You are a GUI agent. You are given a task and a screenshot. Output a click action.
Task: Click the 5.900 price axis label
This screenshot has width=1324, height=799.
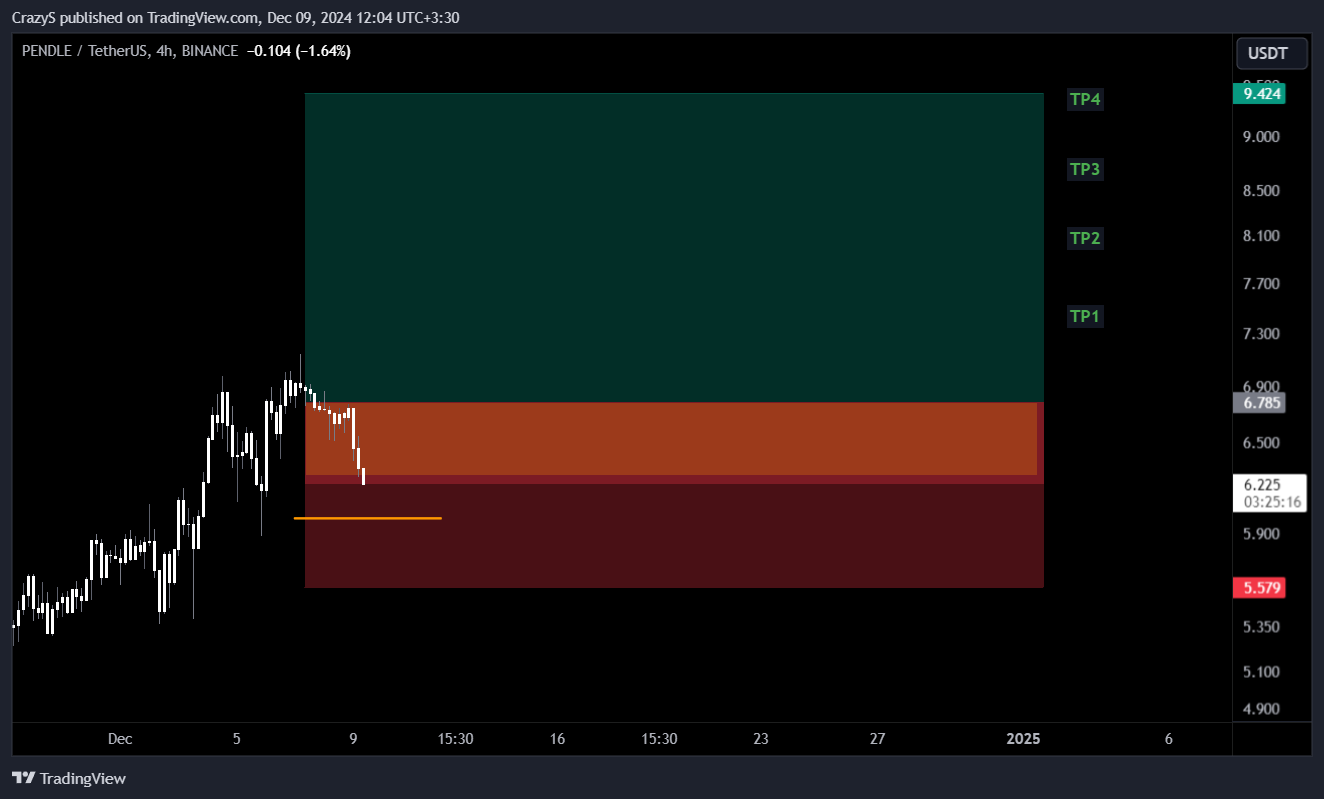1262,534
